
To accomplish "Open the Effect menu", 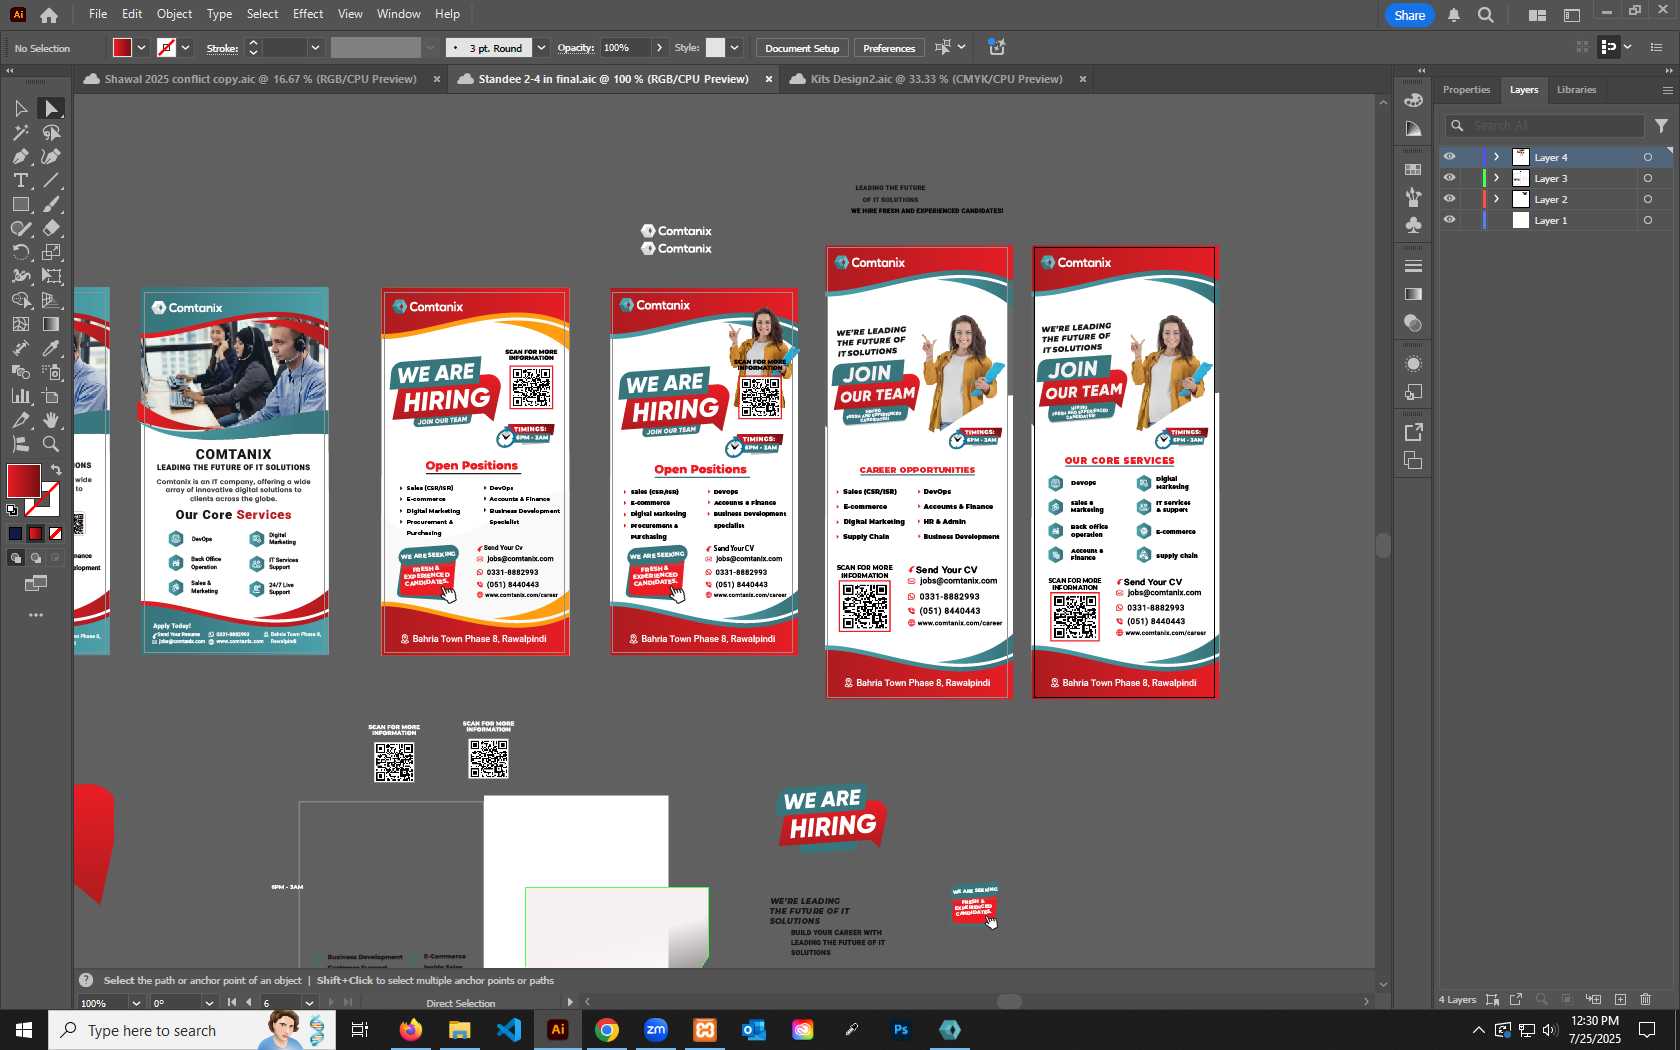I will coord(308,14).
